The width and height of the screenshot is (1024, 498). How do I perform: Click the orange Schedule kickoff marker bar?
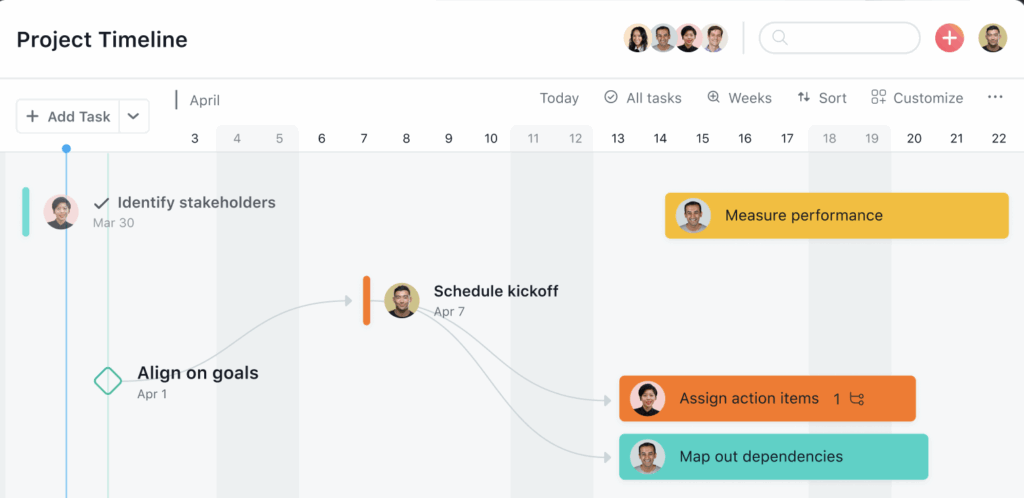coord(366,300)
